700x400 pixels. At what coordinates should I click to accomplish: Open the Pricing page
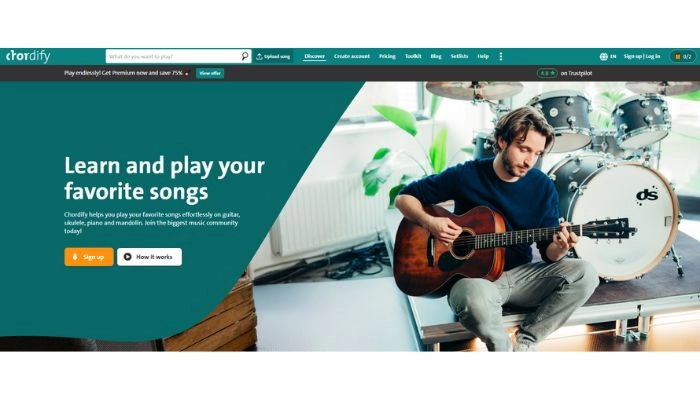387,56
